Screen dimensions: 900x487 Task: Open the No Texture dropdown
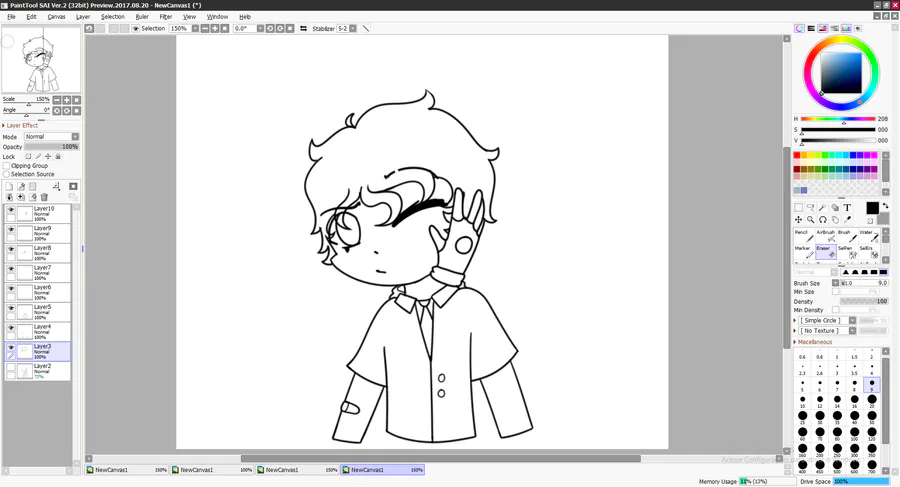[852, 331]
